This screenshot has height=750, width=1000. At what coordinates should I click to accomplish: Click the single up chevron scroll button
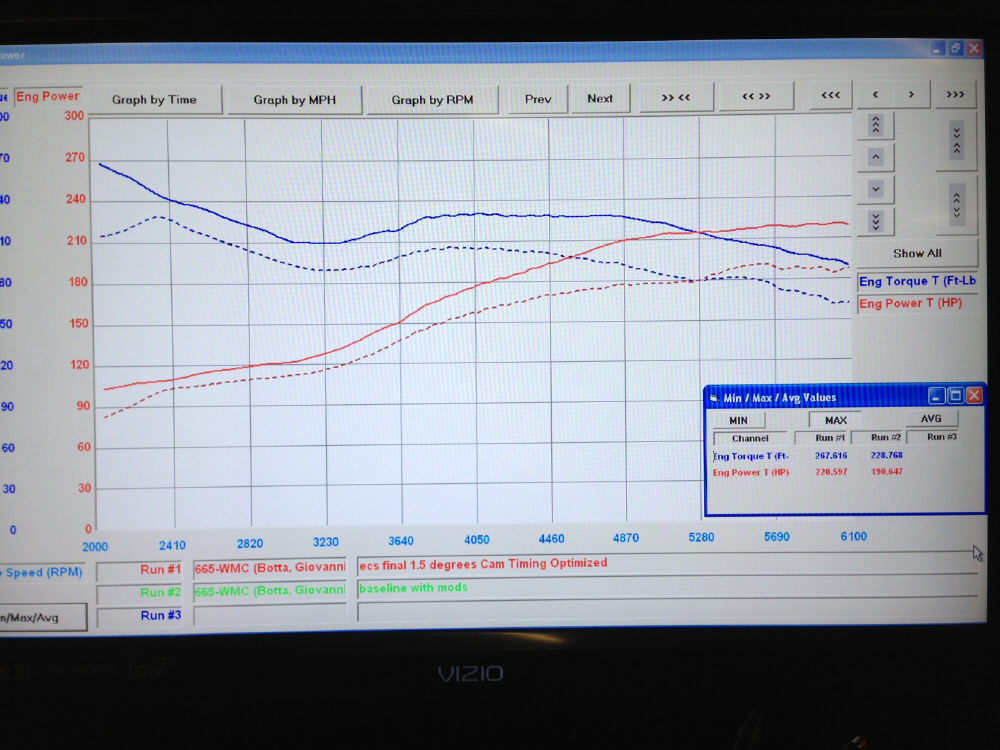[x=876, y=157]
